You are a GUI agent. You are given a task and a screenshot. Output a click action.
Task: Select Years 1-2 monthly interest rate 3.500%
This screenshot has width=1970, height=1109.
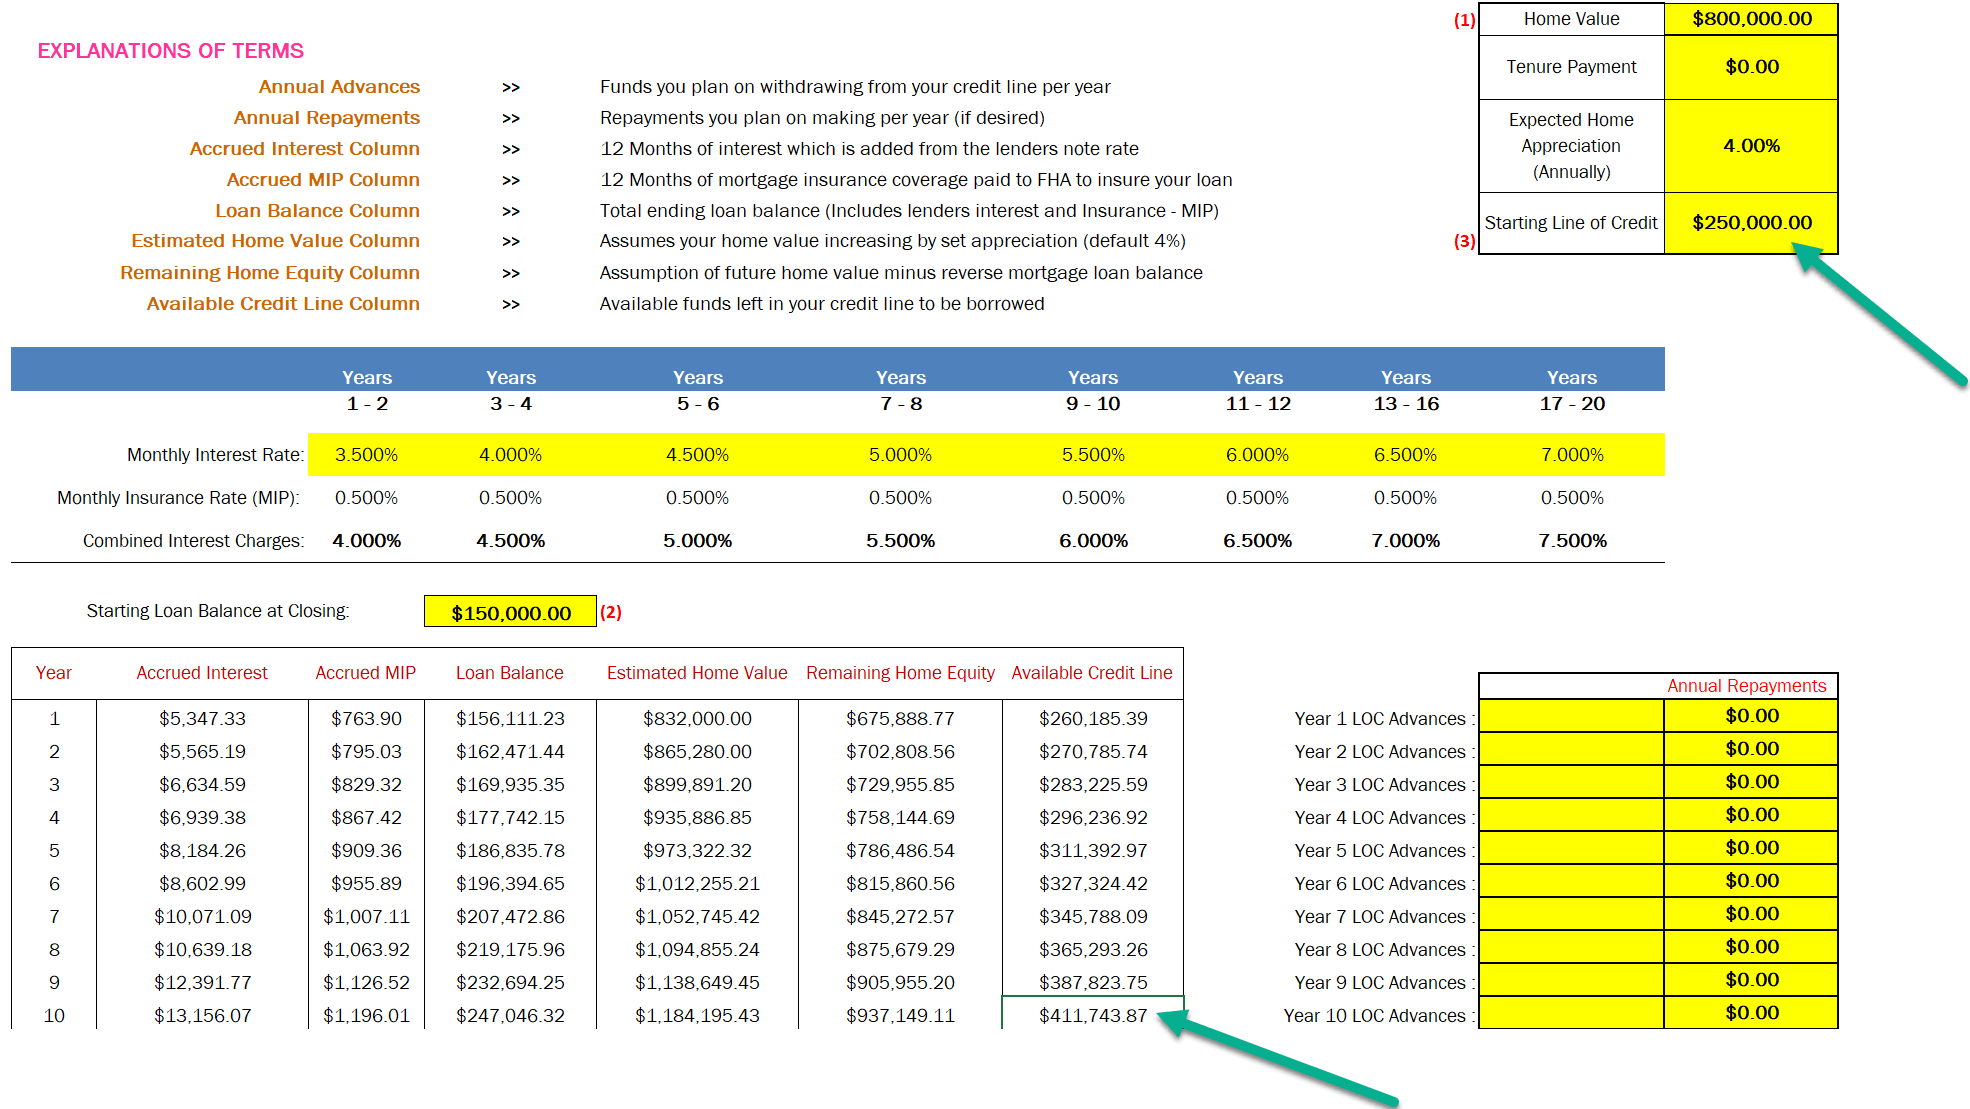coord(366,455)
